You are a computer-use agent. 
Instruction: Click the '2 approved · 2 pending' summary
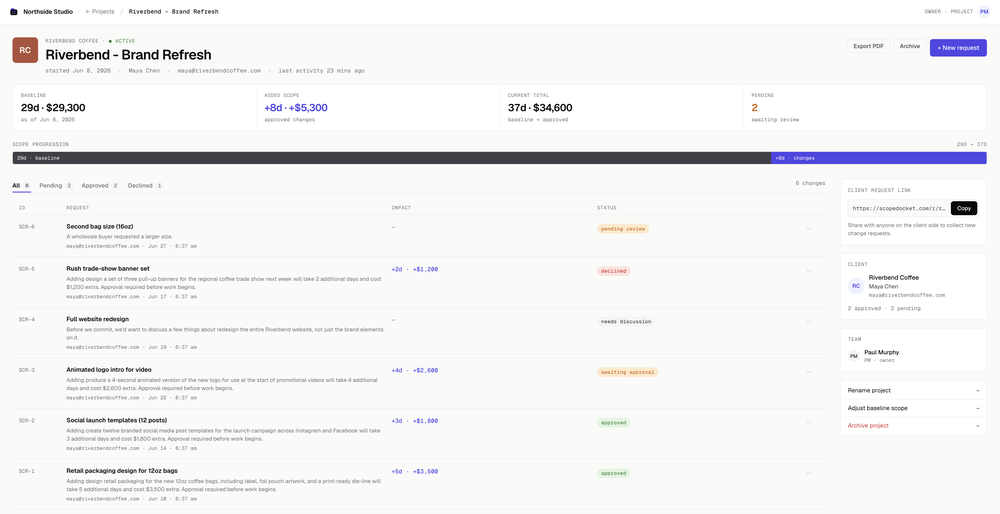click(884, 308)
